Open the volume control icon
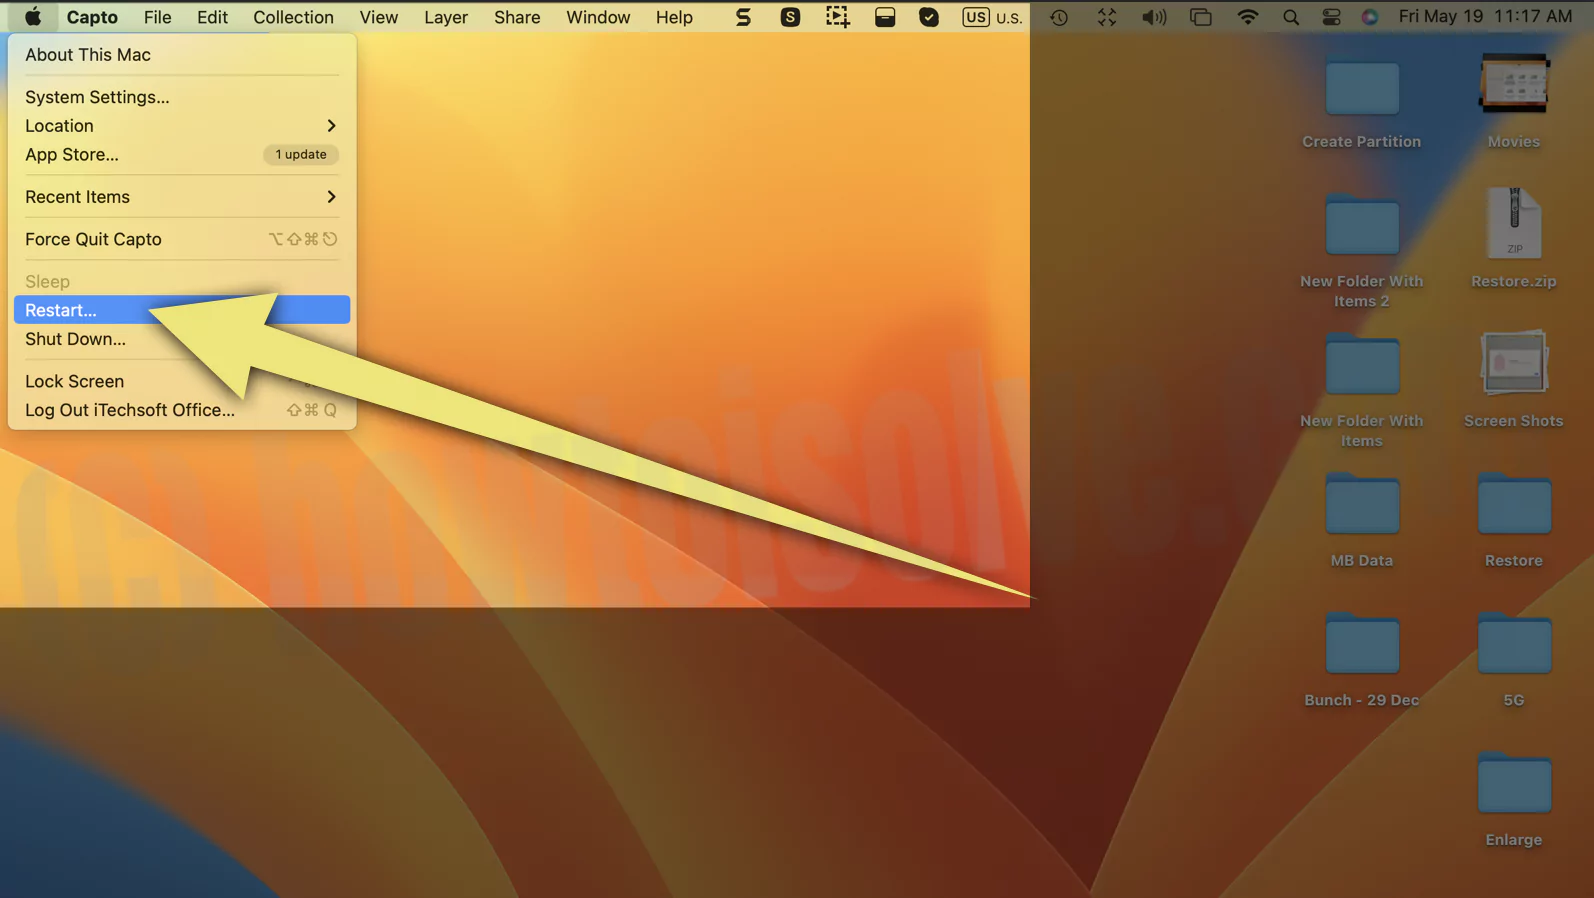This screenshot has width=1594, height=898. 1154,17
